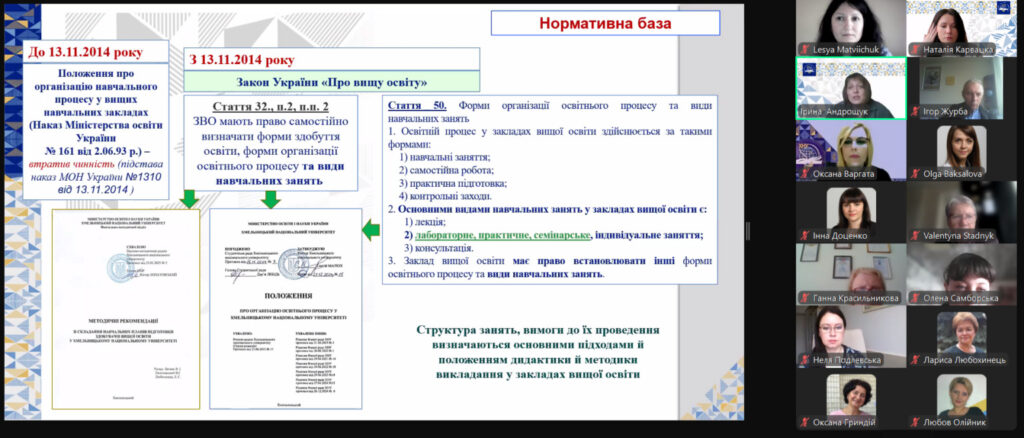Open the Положення document image on slide

point(283,310)
